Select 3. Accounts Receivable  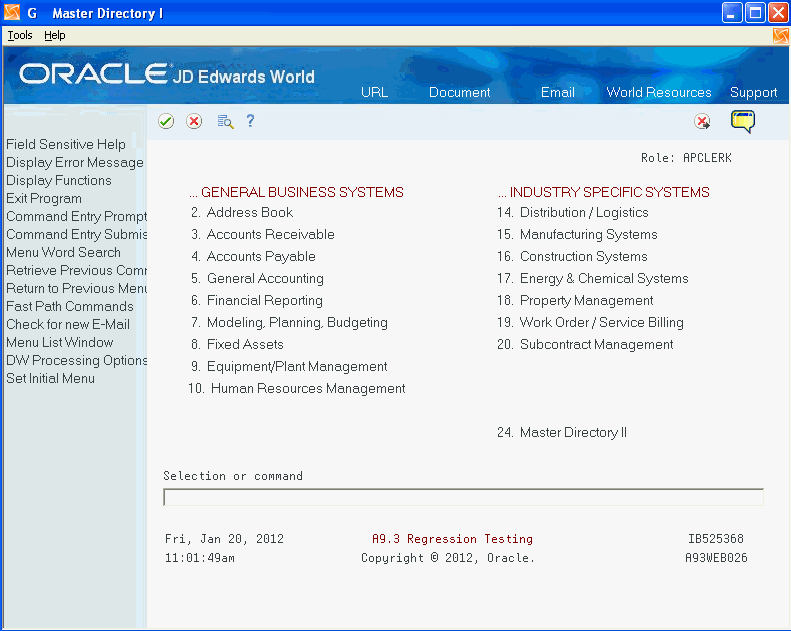262,235
